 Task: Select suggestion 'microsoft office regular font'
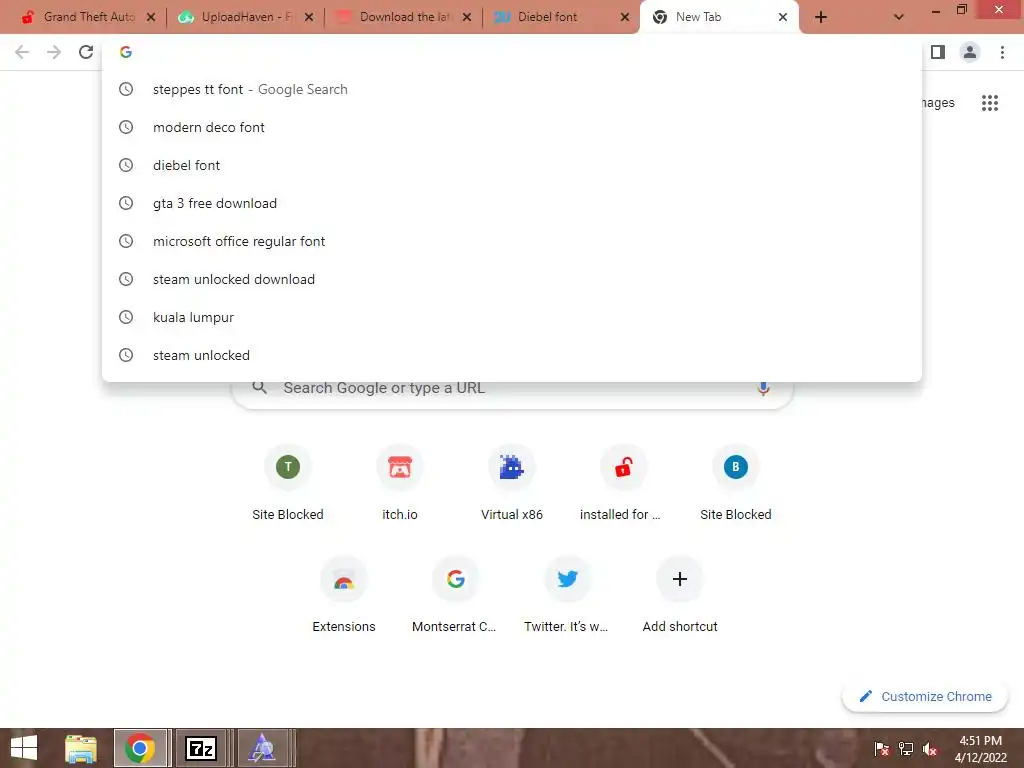coord(511,241)
